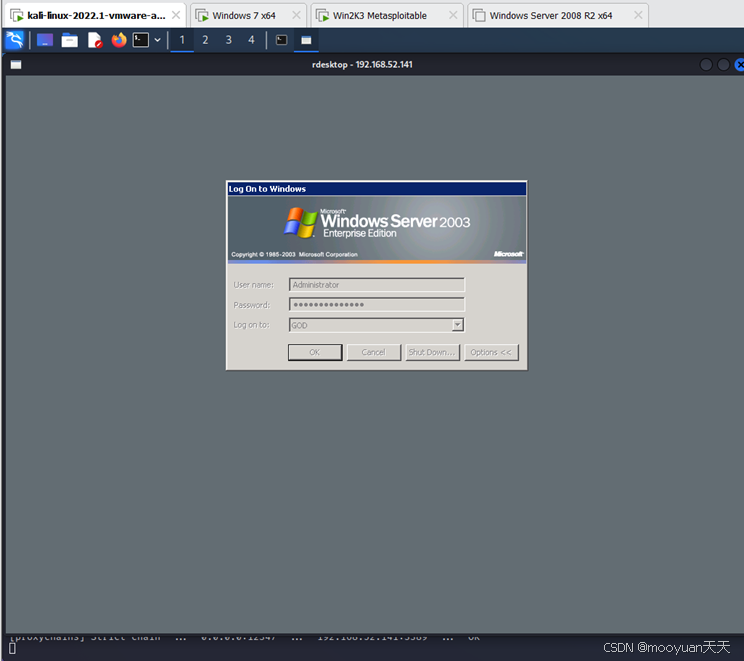Click the User name field with Administrator
744x661 pixels.
point(377,285)
